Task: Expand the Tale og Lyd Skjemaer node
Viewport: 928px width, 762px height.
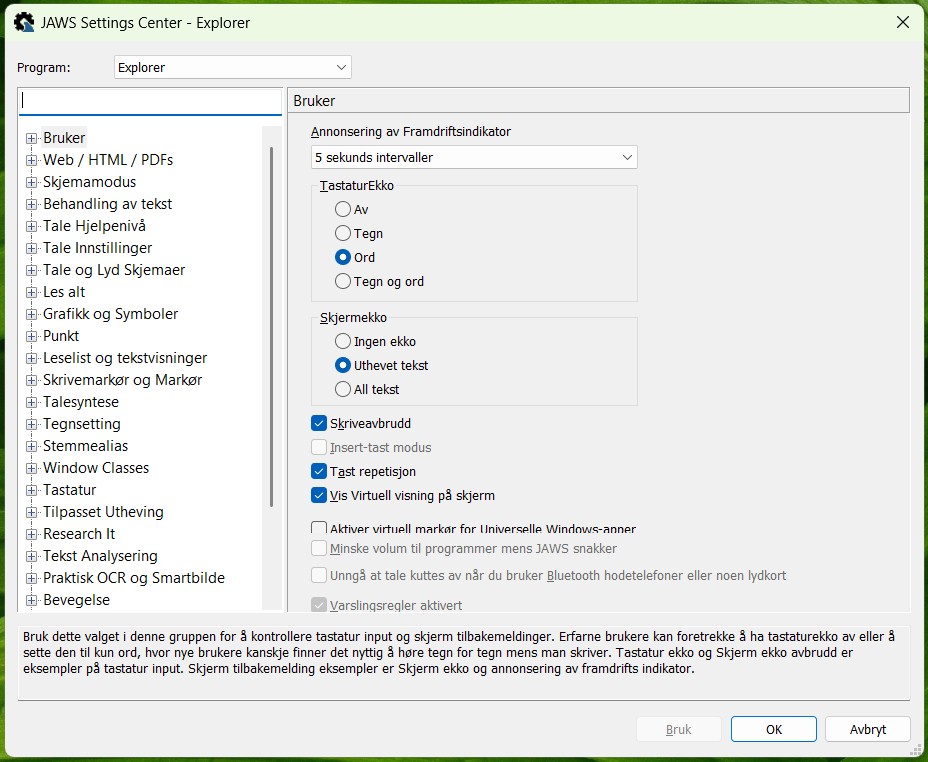Action: [31, 270]
